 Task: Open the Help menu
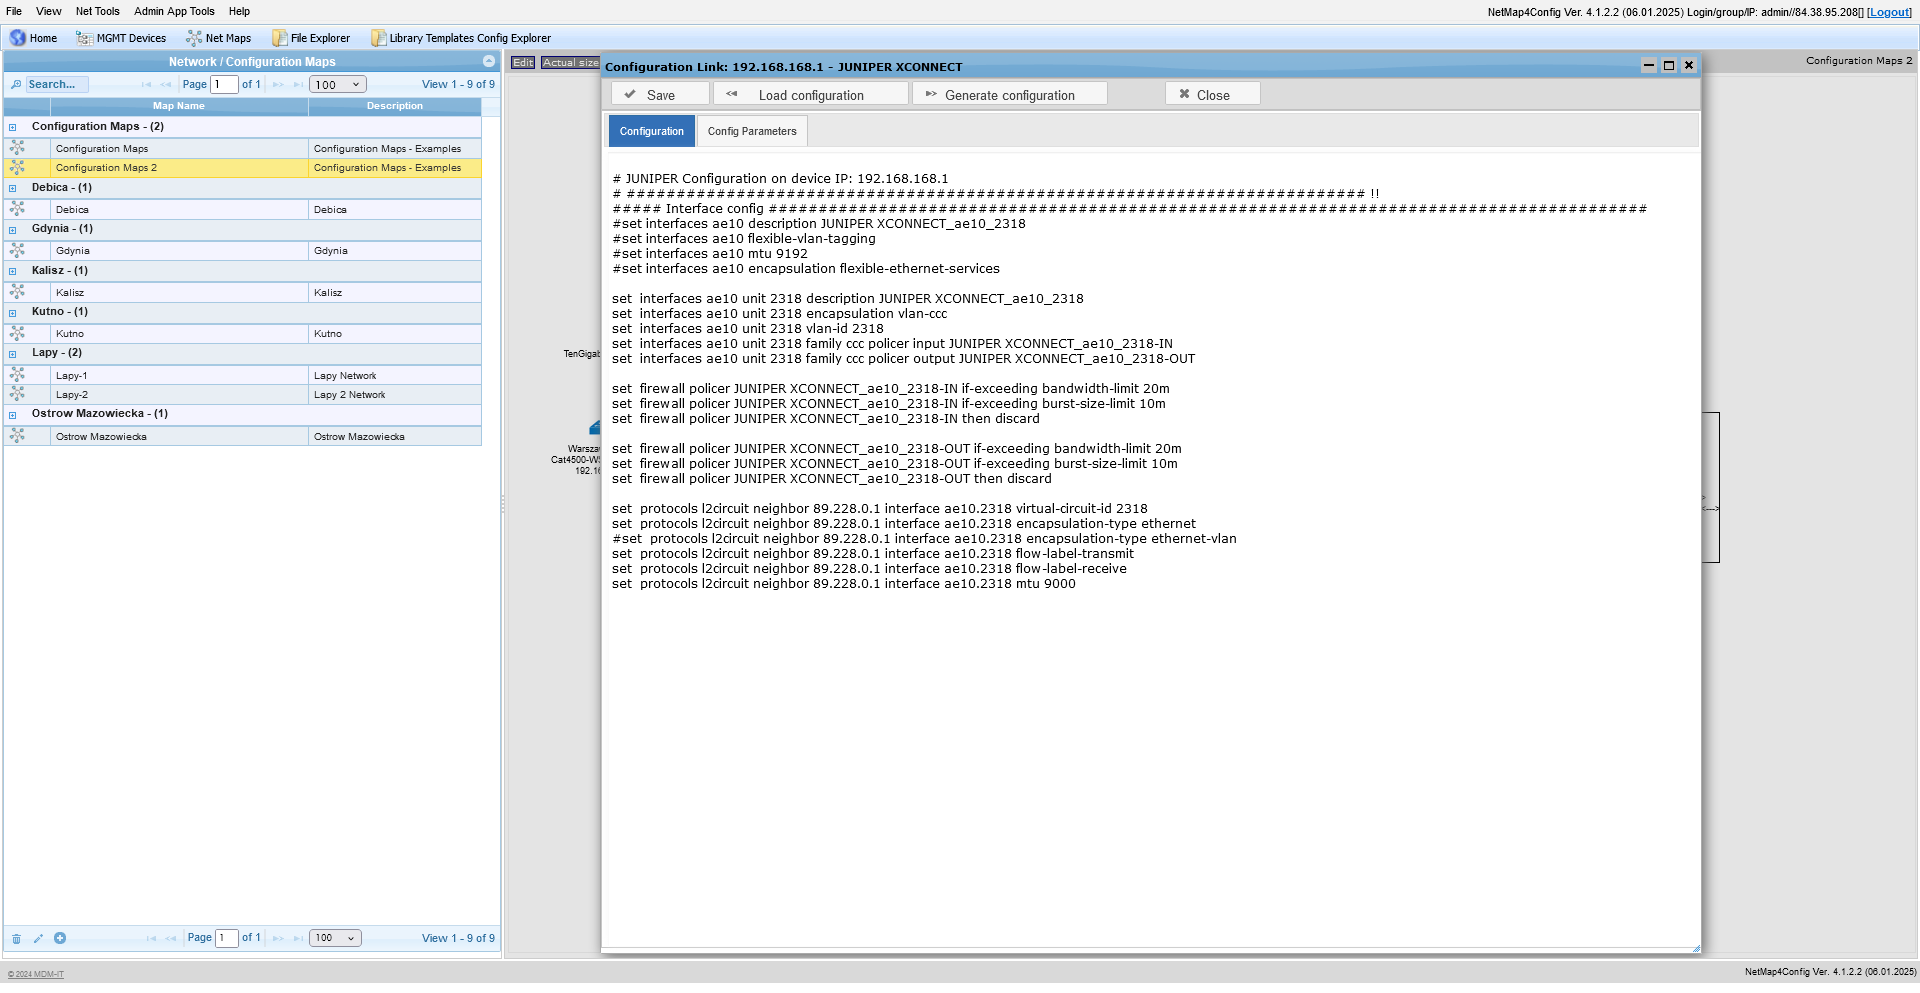(x=239, y=11)
